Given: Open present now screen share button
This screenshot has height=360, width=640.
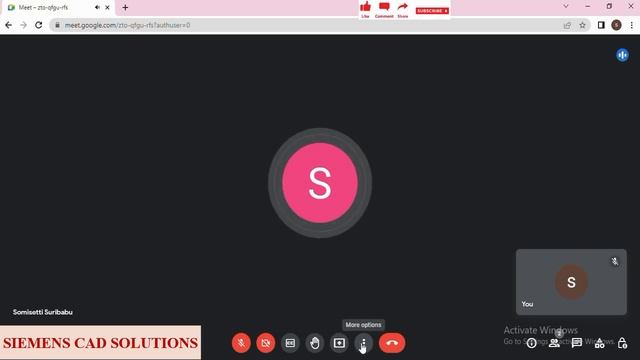Looking at the screenshot, I should click(x=339, y=343).
